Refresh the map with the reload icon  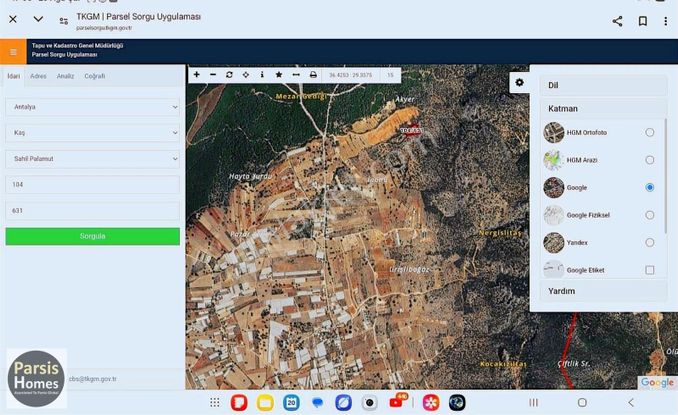[229, 75]
